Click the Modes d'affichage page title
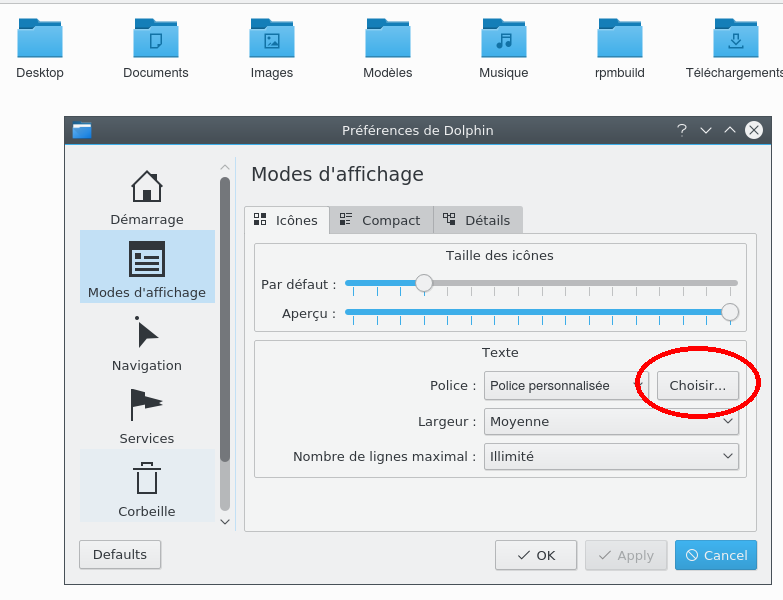This screenshot has height=600, width=783. pyautogui.click(x=338, y=174)
